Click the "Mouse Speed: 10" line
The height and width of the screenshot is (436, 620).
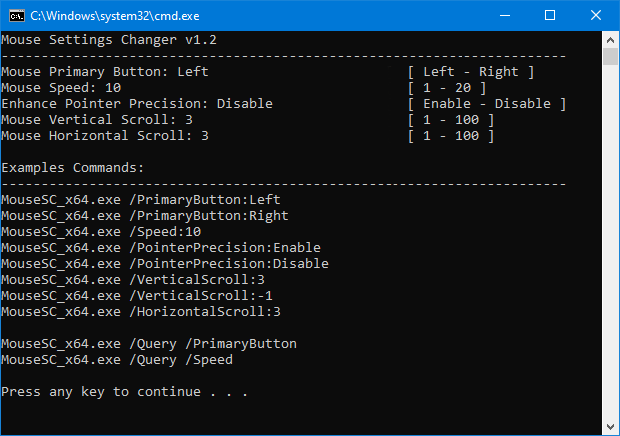(61, 88)
